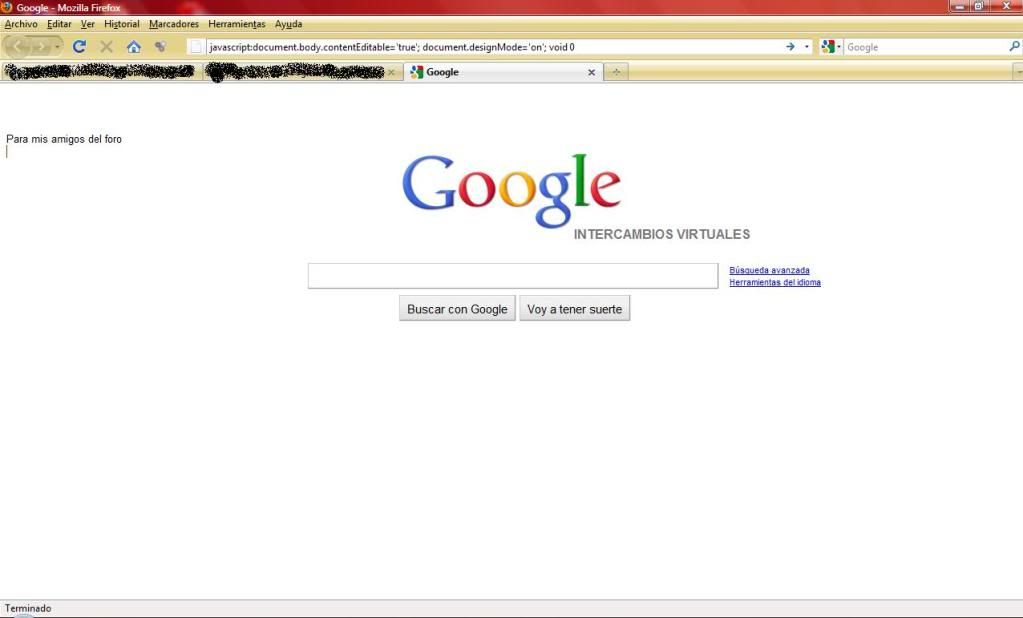Screen dimensions: 1023x618
Task: Close the second scribbled-out tab
Action: [x=391, y=72]
